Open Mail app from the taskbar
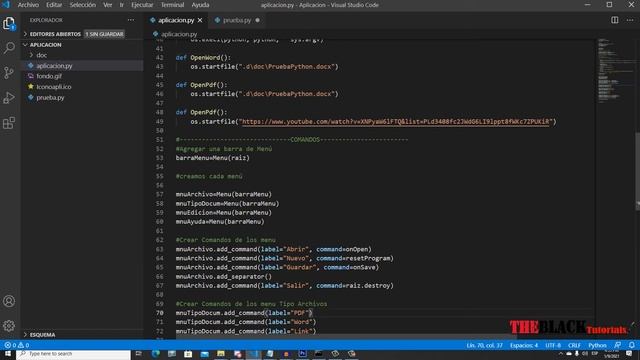The image size is (640, 360). 204,354
